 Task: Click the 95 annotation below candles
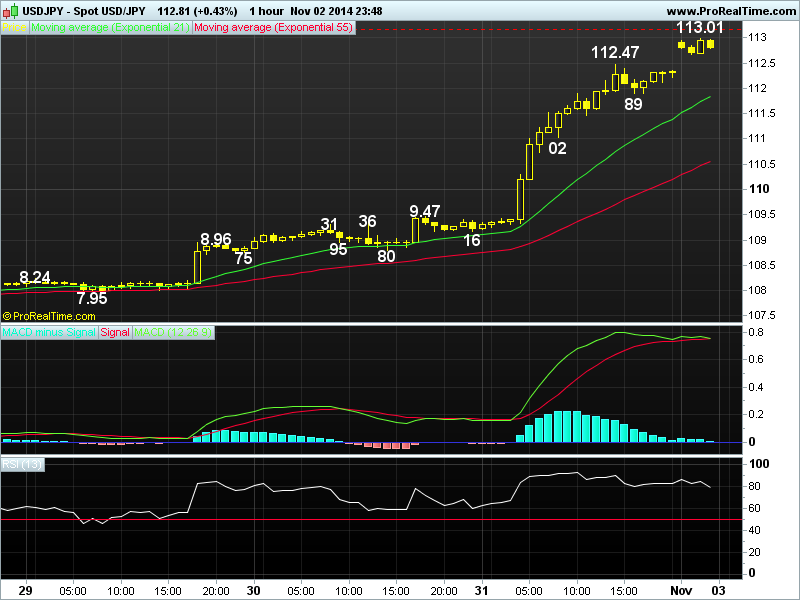(x=338, y=249)
